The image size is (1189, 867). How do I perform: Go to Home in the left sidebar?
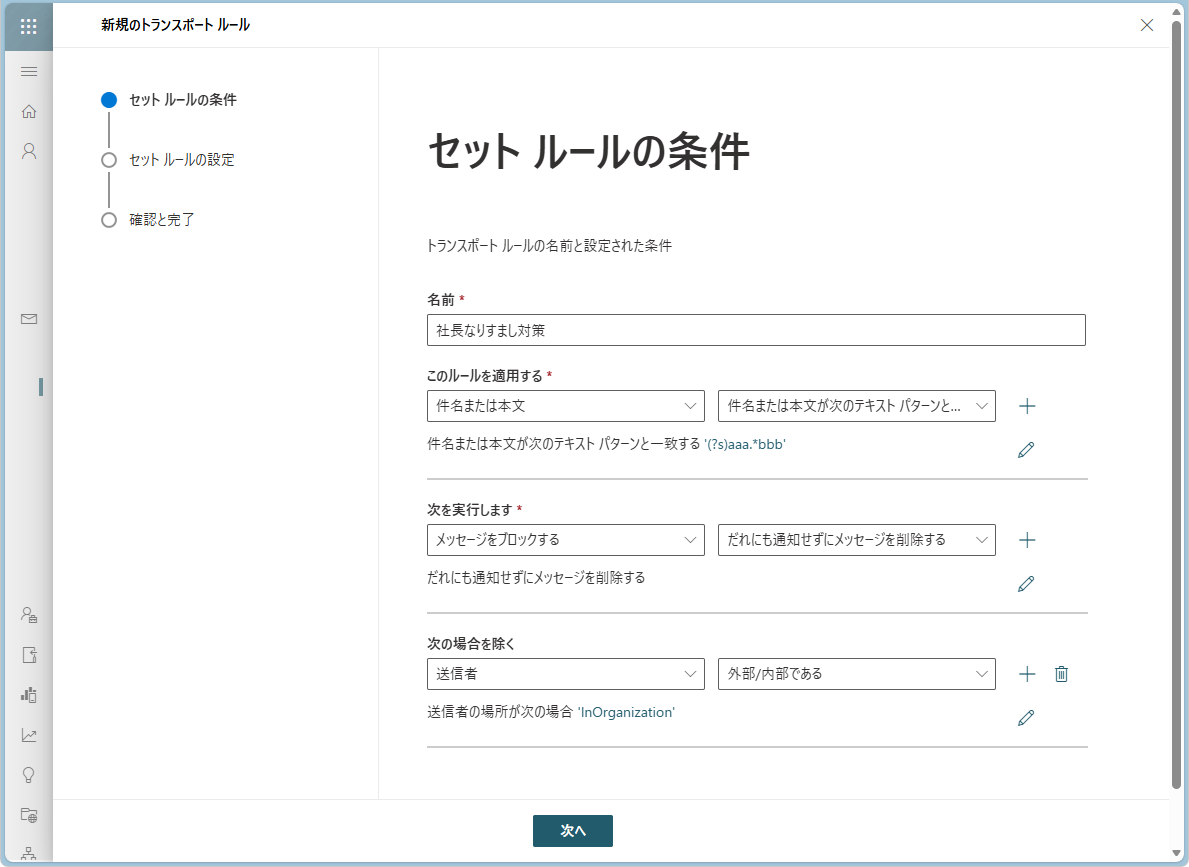[x=29, y=111]
